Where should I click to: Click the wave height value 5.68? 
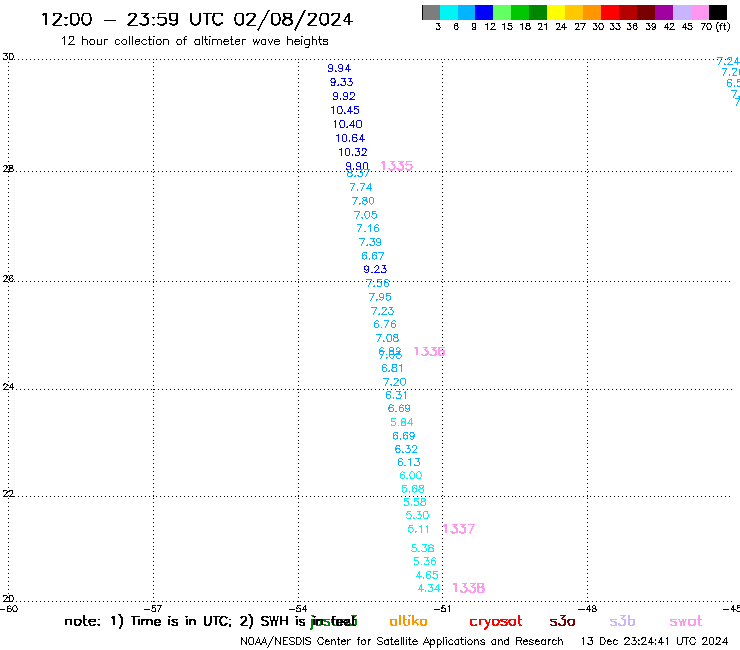coord(413,490)
